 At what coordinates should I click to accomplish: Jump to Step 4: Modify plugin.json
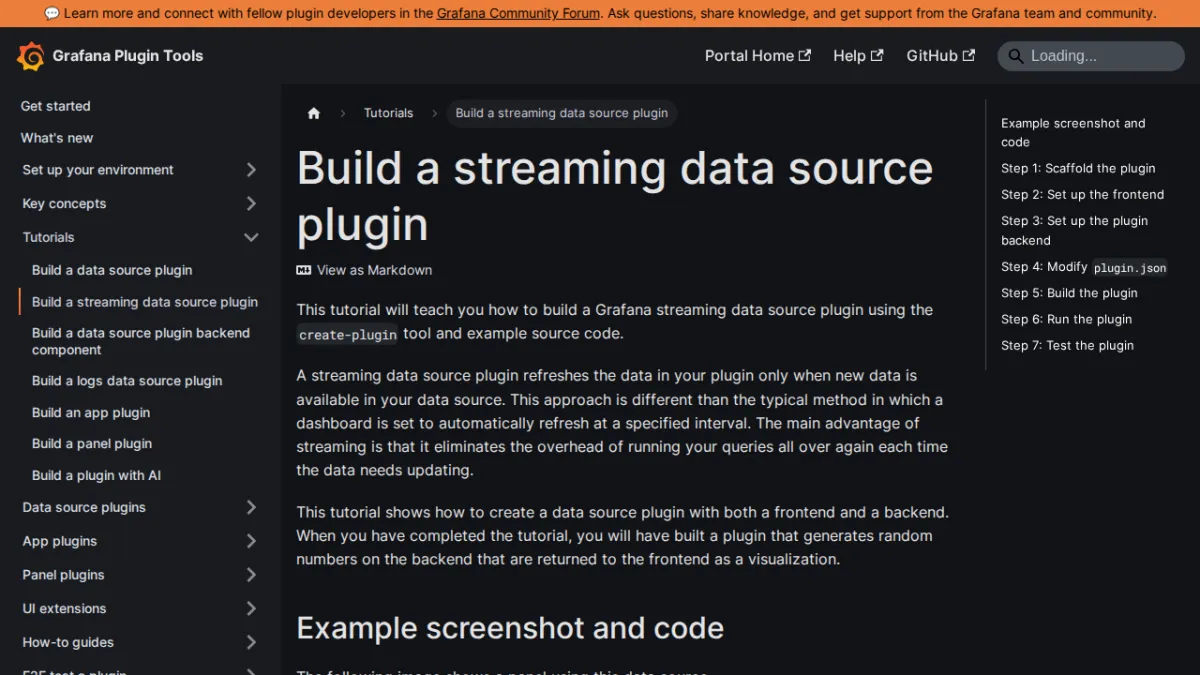1084,267
